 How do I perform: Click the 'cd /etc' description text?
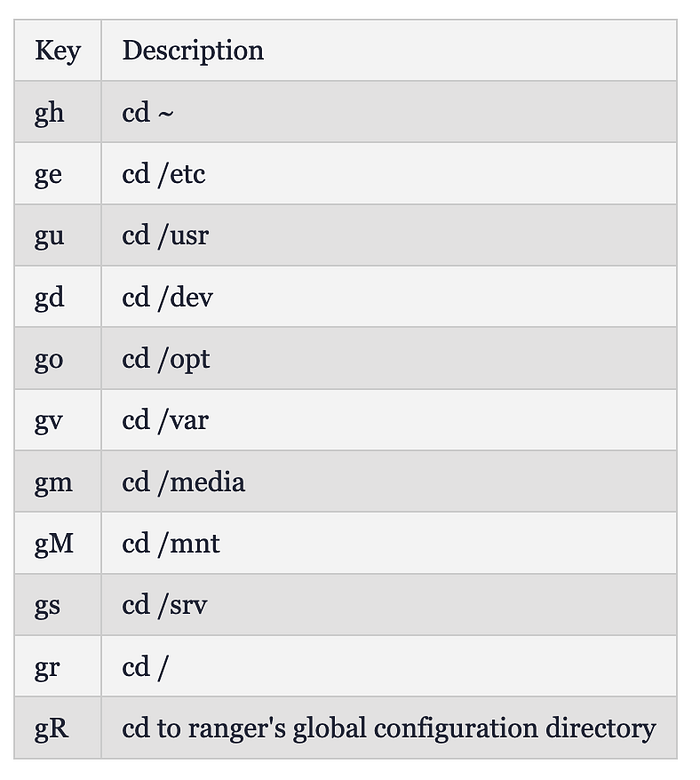[164, 174]
